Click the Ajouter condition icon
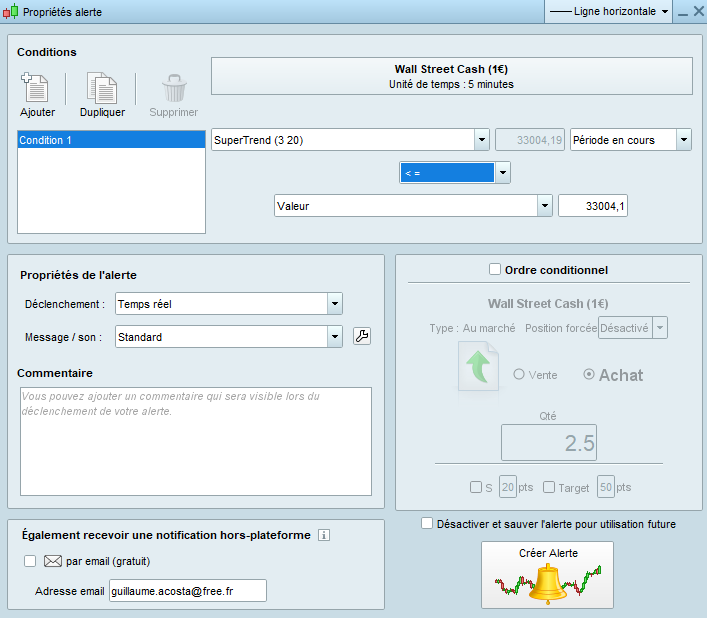This screenshot has height=618, width=707. click(x=35, y=87)
